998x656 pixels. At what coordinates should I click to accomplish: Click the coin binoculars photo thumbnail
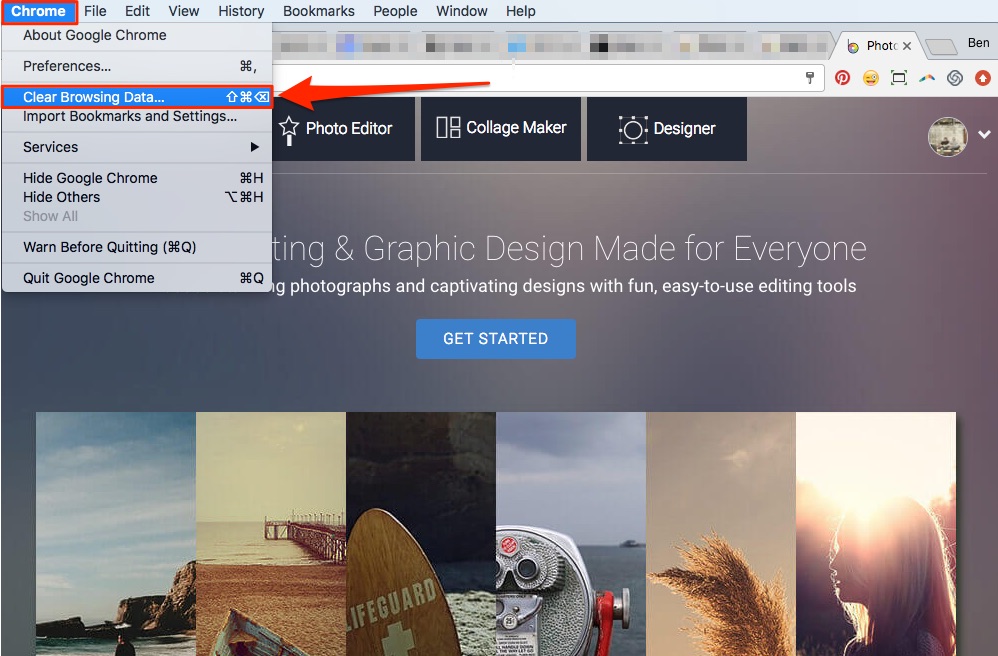click(x=571, y=534)
